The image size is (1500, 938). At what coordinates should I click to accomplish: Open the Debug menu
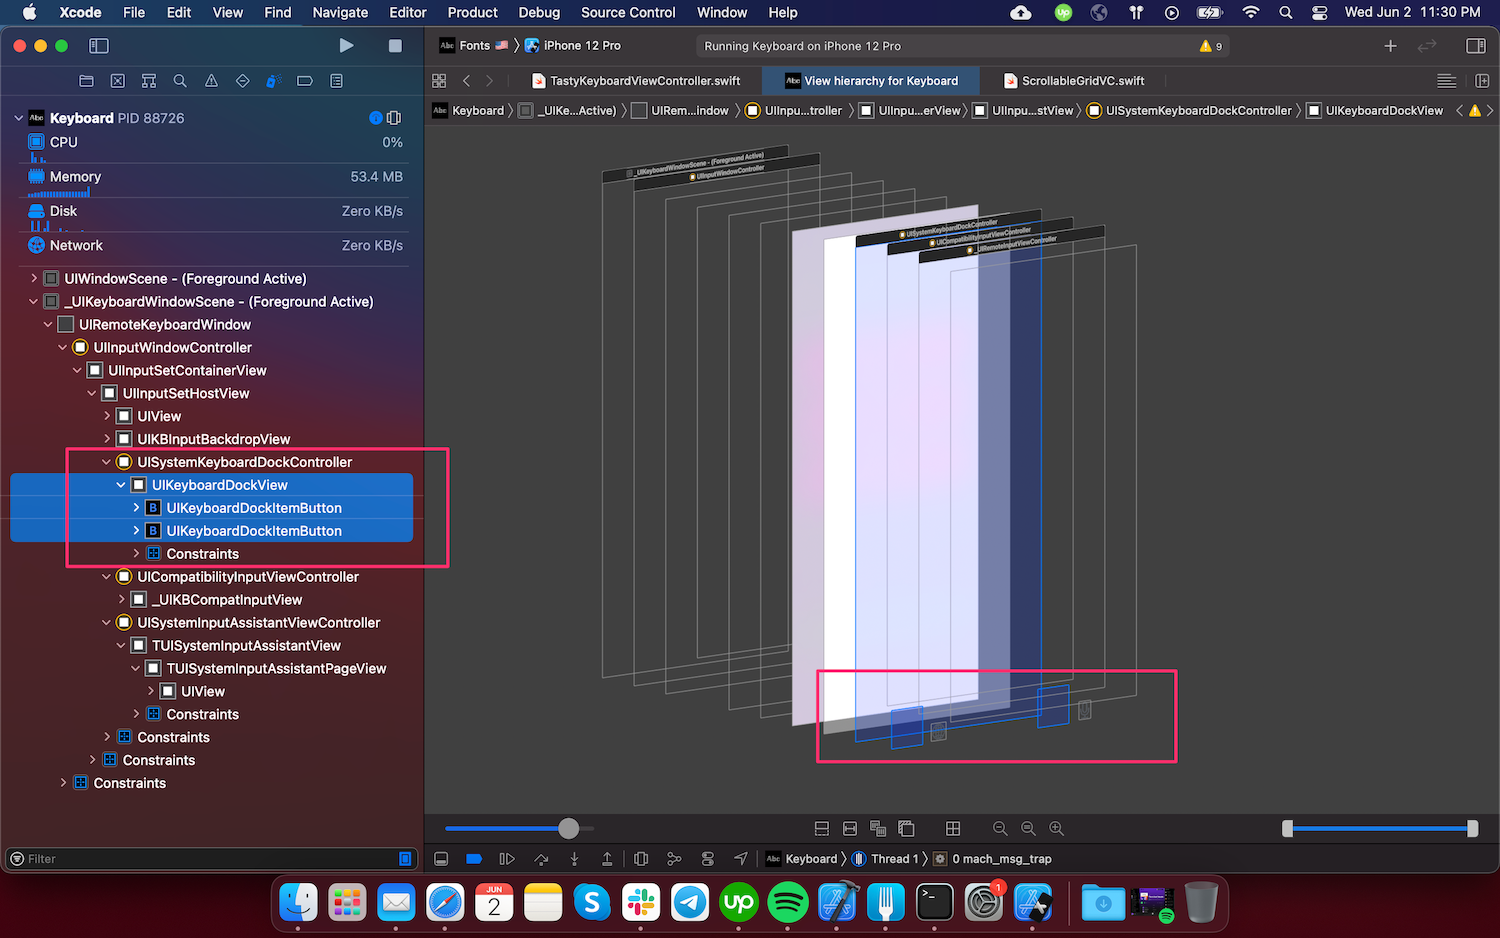pyautogui.click(x=539, y=12)
